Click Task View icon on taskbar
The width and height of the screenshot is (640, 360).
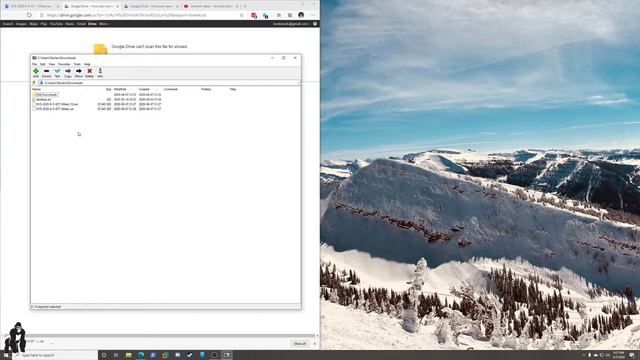pyautogui.click(x=116, y=355)
